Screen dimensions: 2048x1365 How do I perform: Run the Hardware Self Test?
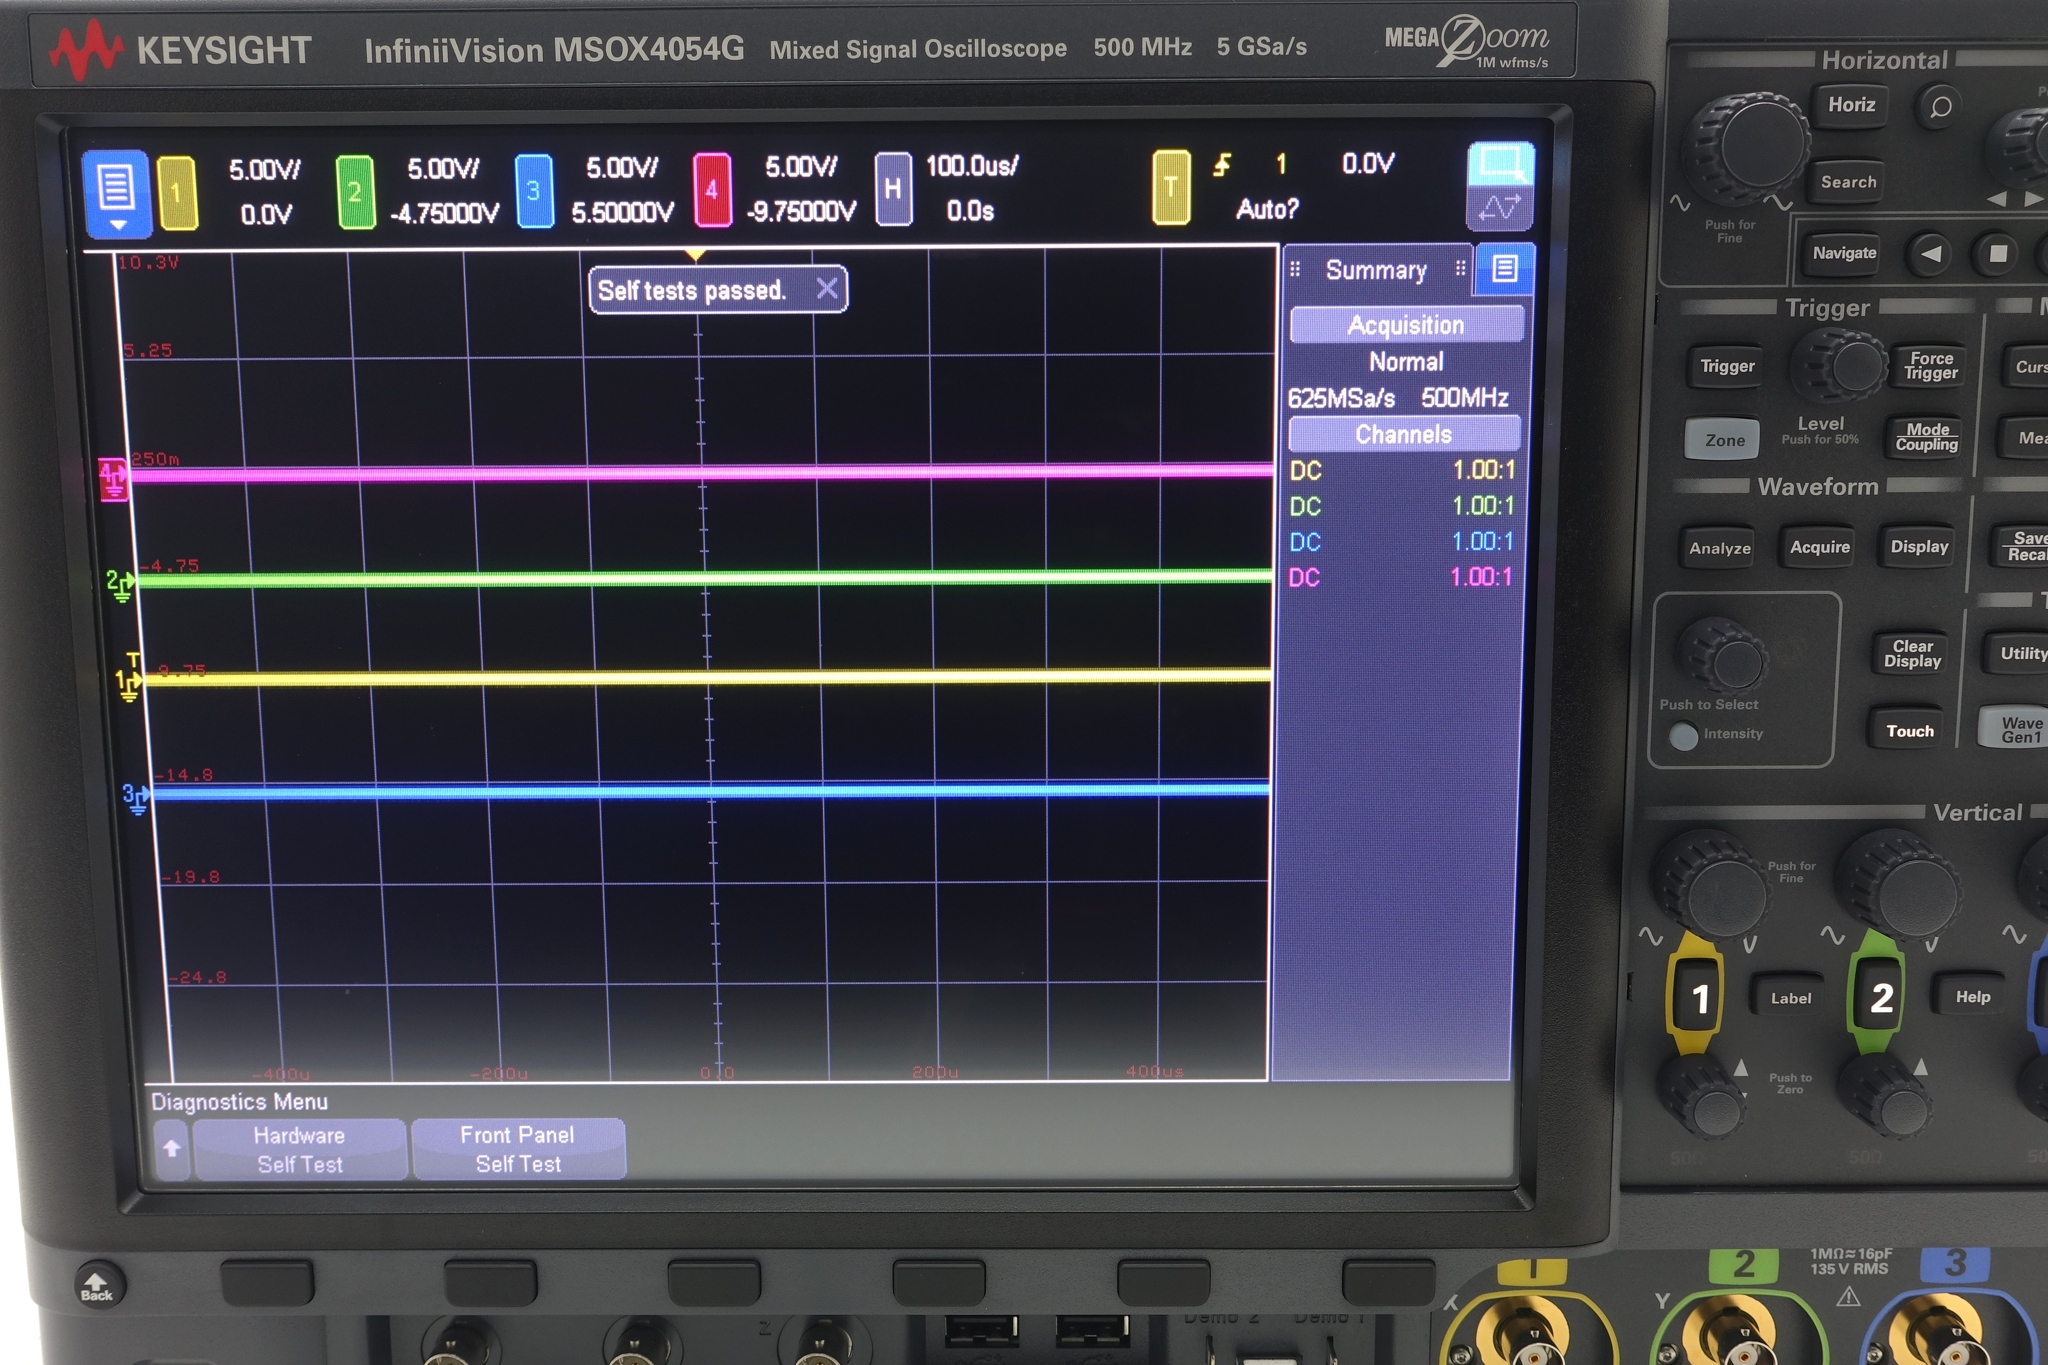tap(299, 1148)
